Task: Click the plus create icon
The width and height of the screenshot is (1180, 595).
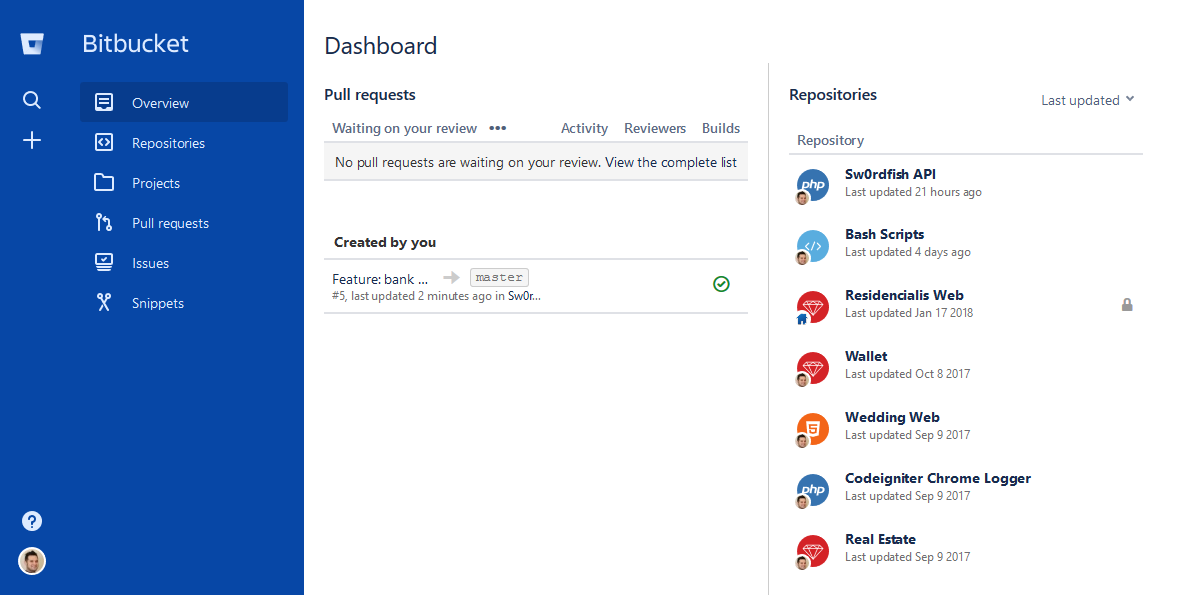Action: (32, 140)
